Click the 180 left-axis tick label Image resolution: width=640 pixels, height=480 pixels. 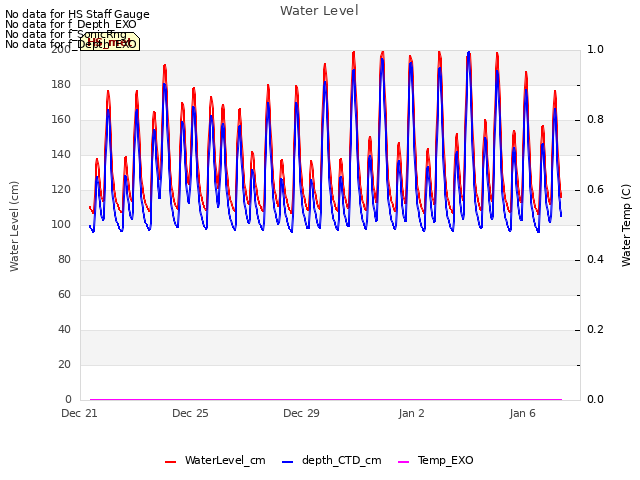pyautogui.click(x=61, y=84)
